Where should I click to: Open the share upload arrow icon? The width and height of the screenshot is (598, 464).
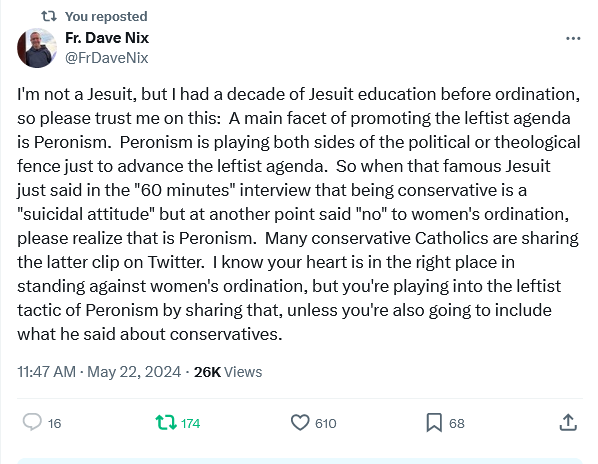(568, 422)
